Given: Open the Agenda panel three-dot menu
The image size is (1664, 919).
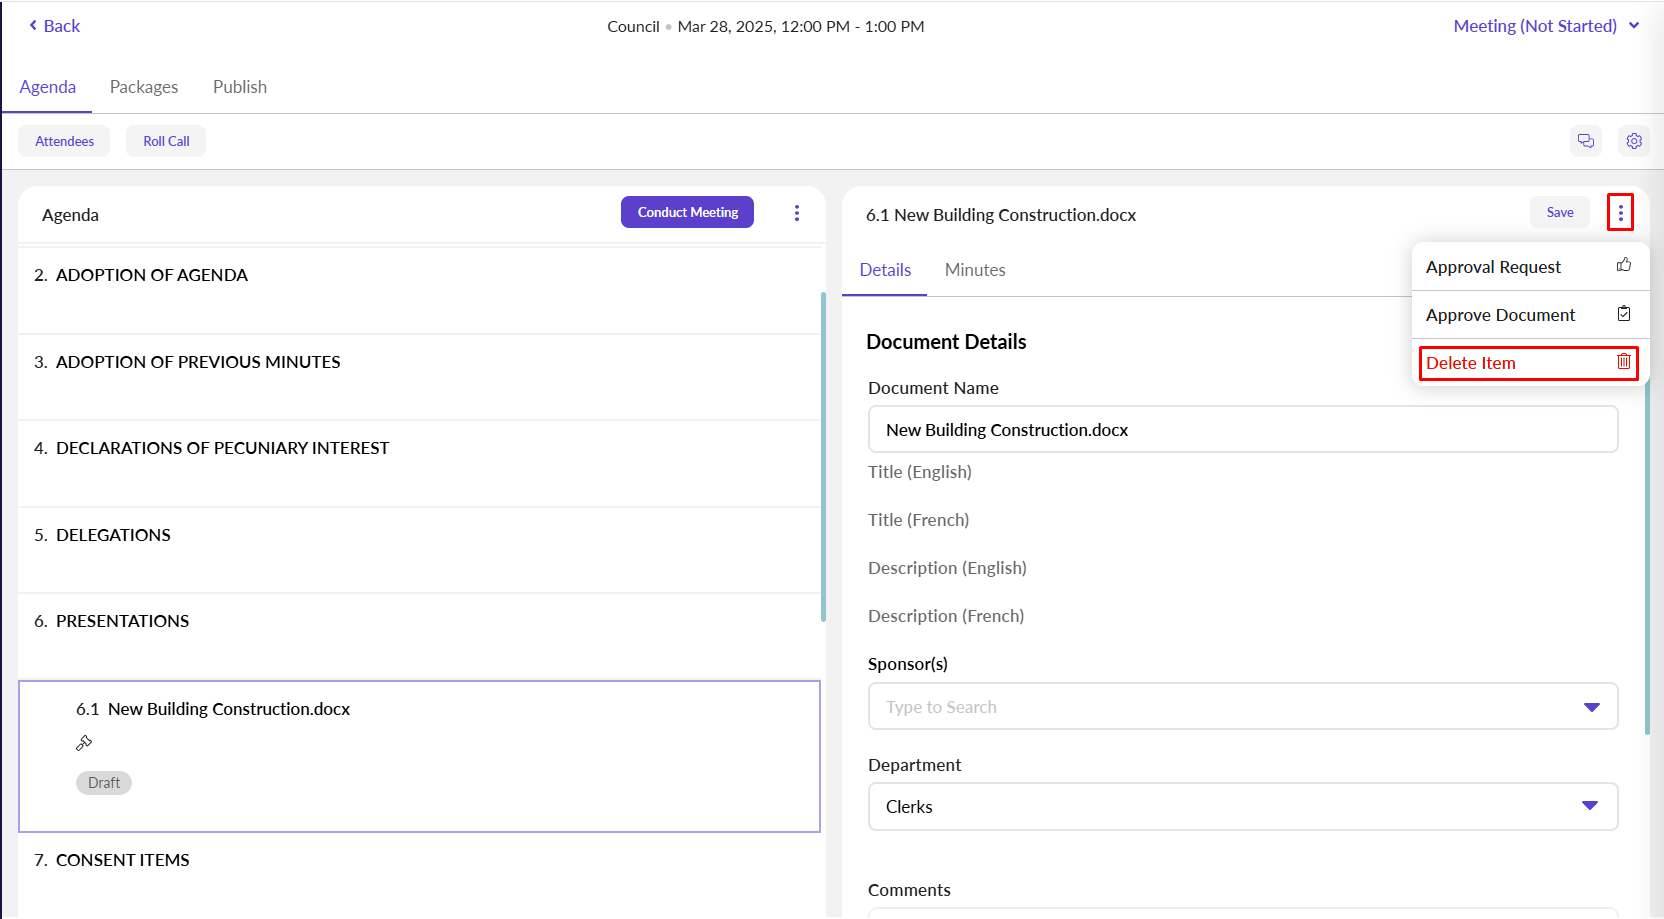Looking at the screenshot, I should point(796,213).
